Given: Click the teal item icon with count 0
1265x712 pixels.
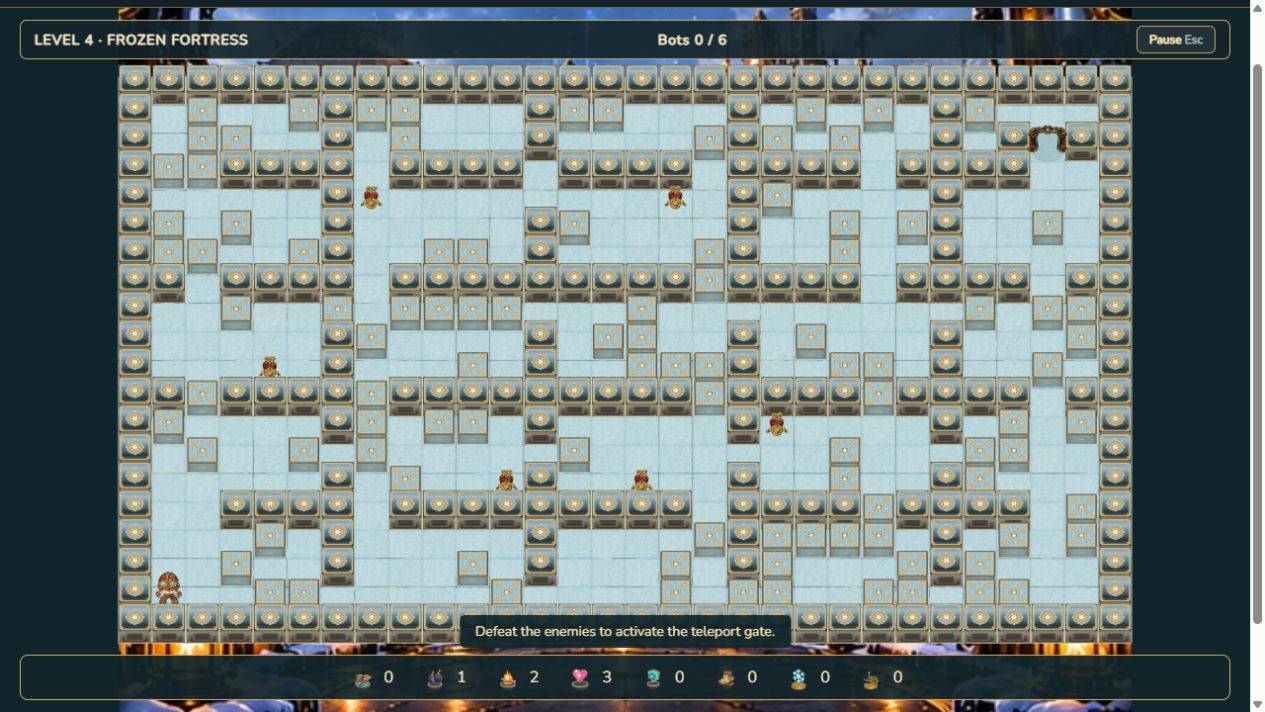Looking at the screenshot, I should coord(363,678).
